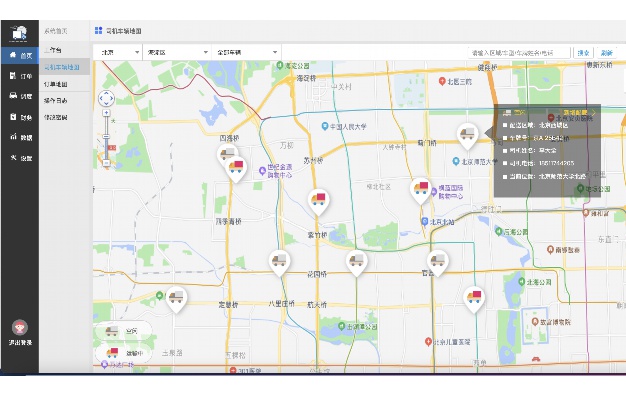
Task: Select the gray truck marker left of 定慧桥
Action: tap(176, 299)
